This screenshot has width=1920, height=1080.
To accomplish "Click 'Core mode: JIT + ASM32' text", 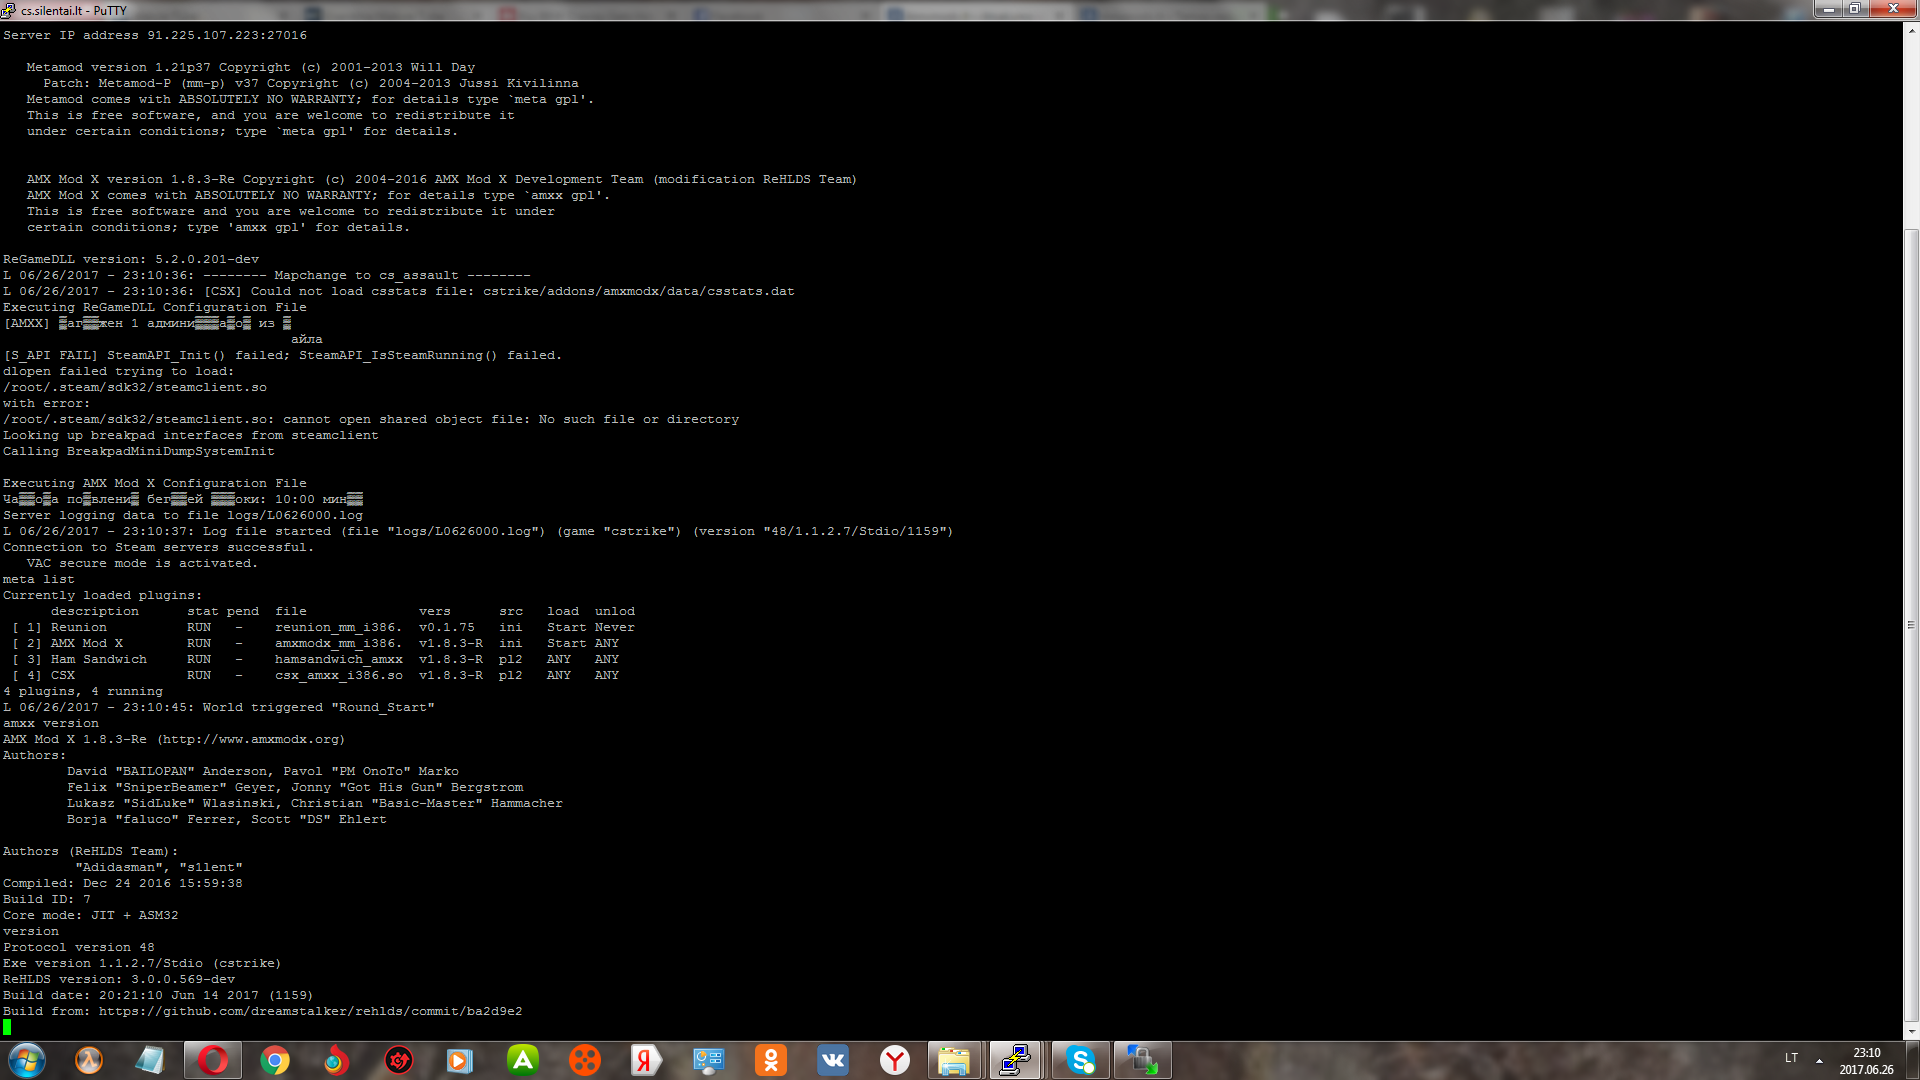I will point(91,915).
